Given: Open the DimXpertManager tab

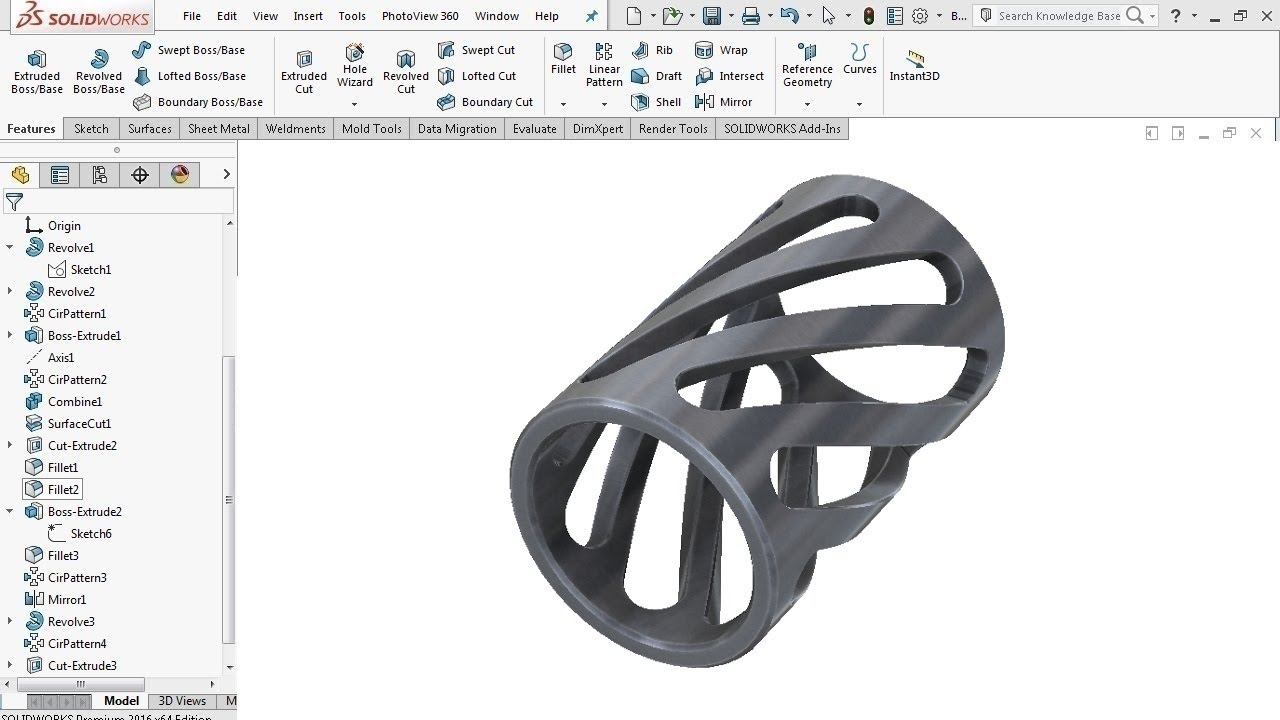Looking at the screenshot, I should pyautogui.click(x=140, y=175).
